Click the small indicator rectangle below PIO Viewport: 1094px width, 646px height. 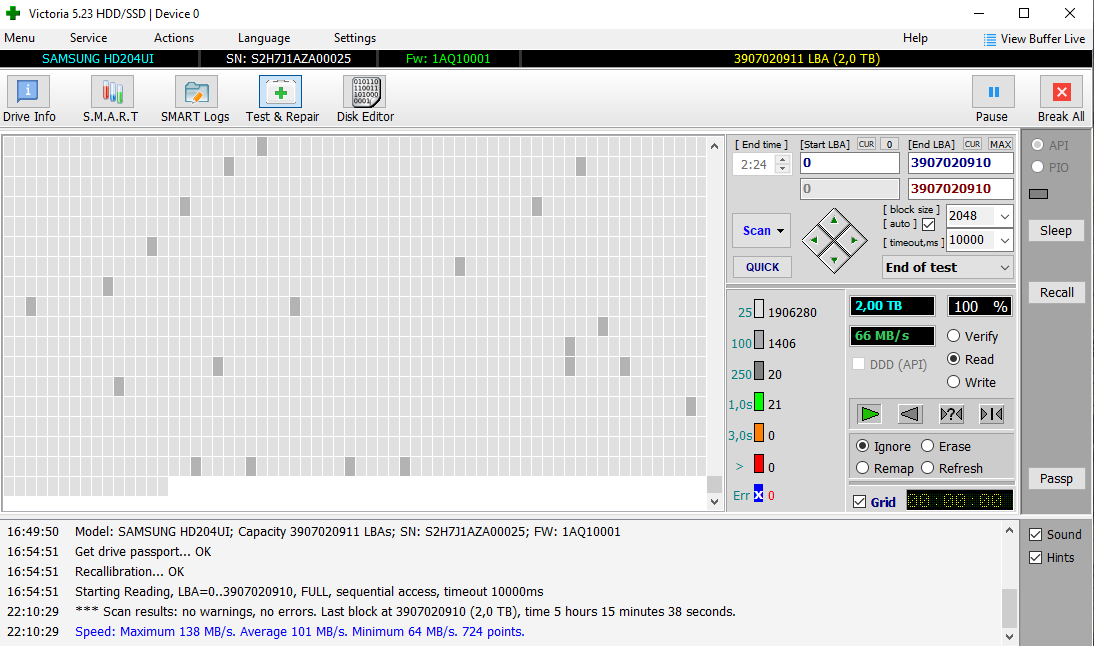[x=1038, y=194]
